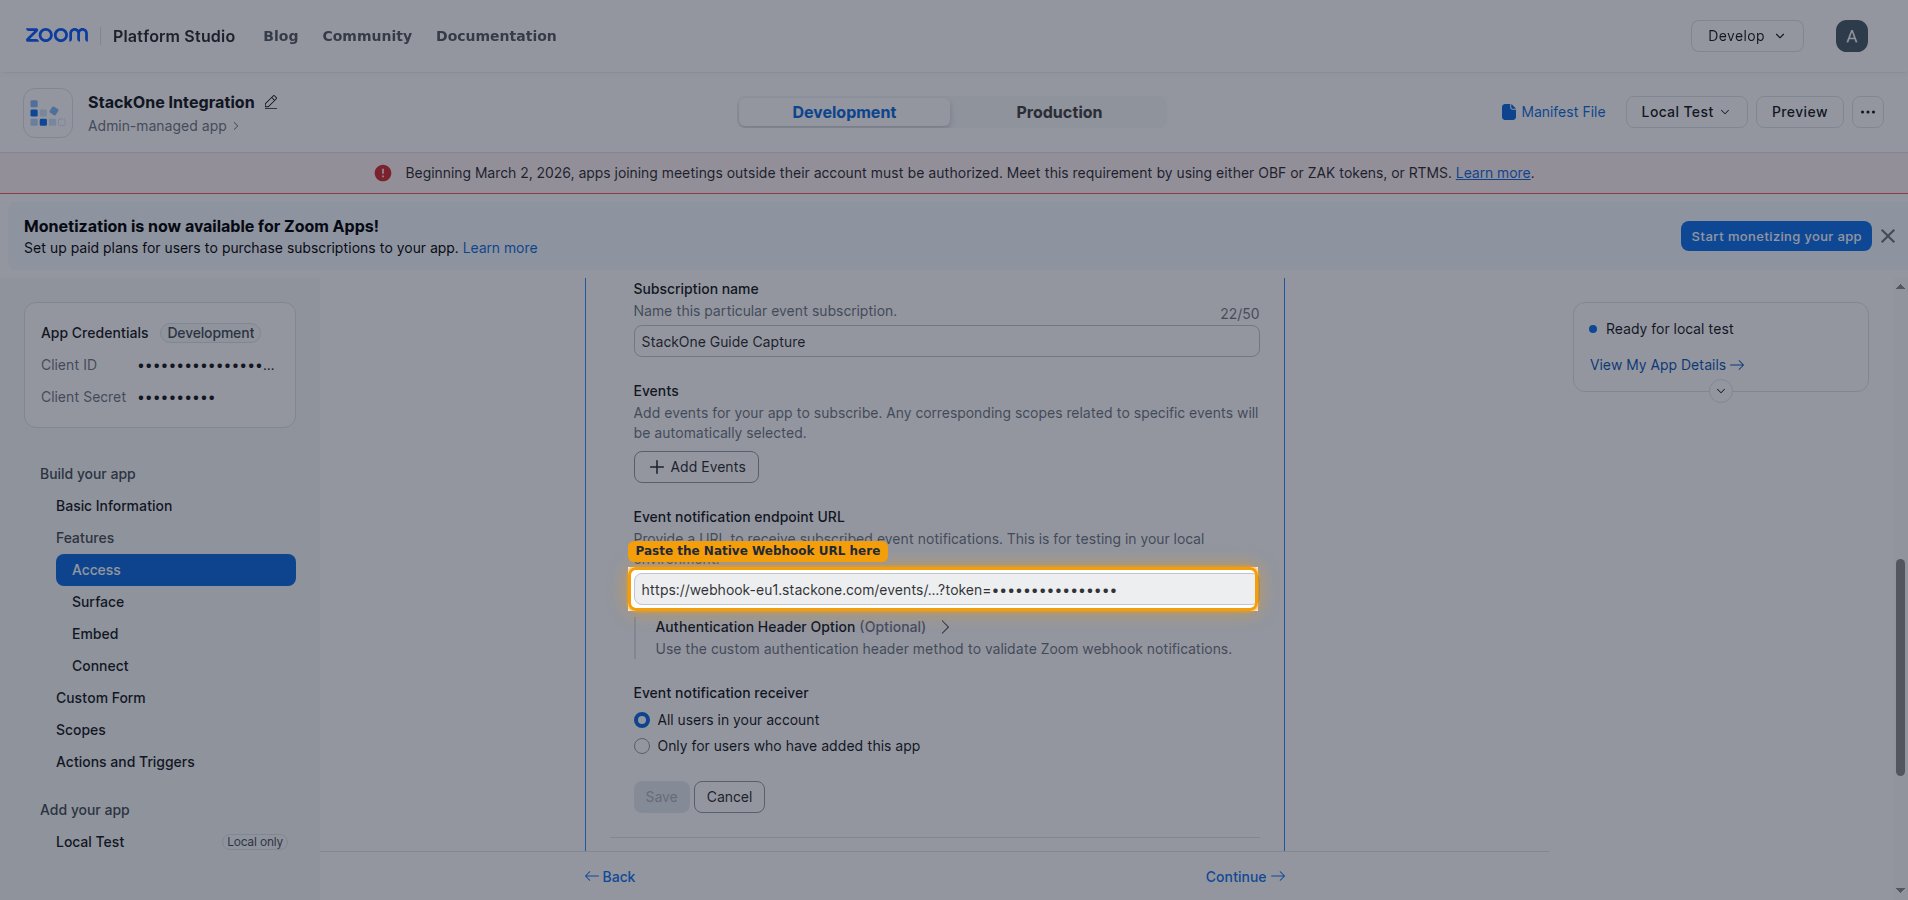Select Access in sidebar
Viewport: 1908px width, 900px height.
coord(176,570)
